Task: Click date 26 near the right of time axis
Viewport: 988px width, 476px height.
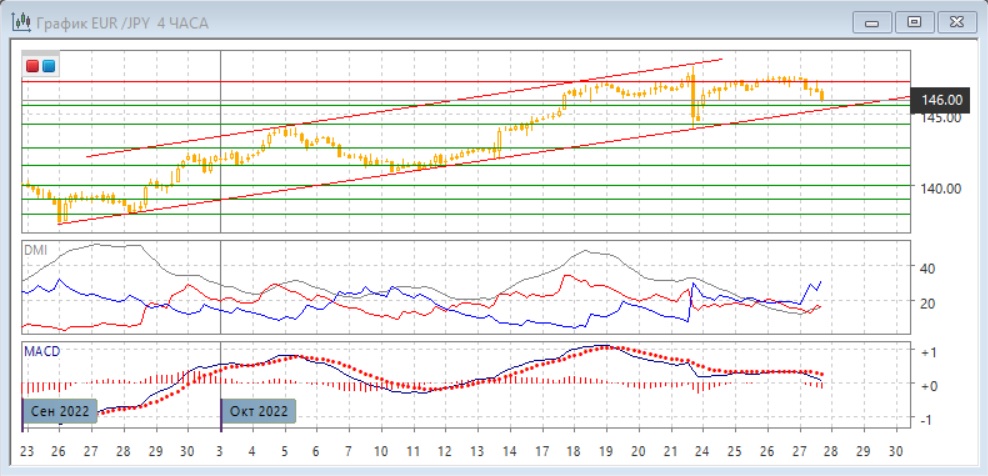Action: click(765, 450)
